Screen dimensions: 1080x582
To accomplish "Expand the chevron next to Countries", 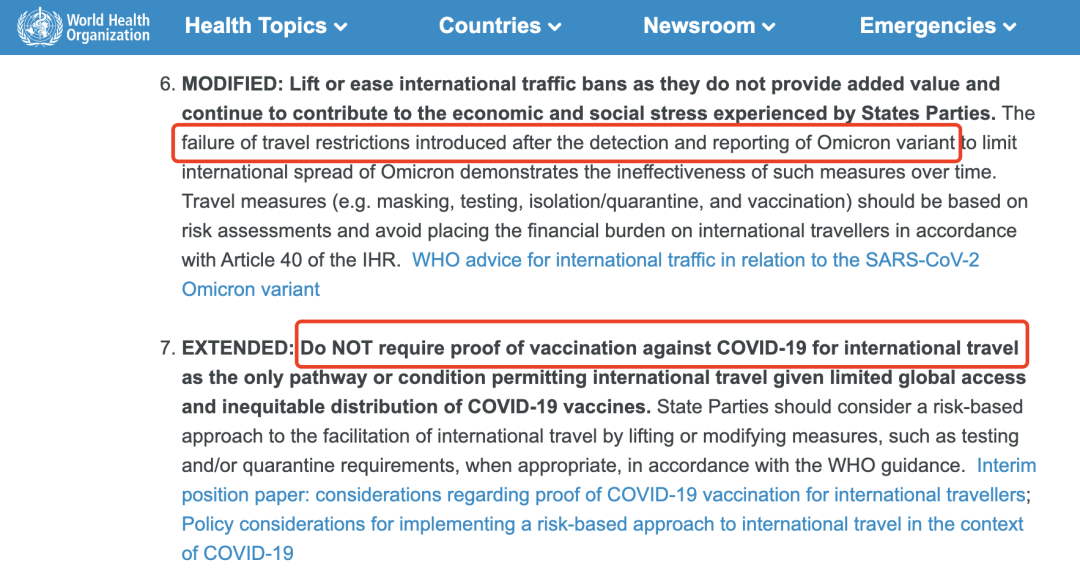I will tap(554, 28).
